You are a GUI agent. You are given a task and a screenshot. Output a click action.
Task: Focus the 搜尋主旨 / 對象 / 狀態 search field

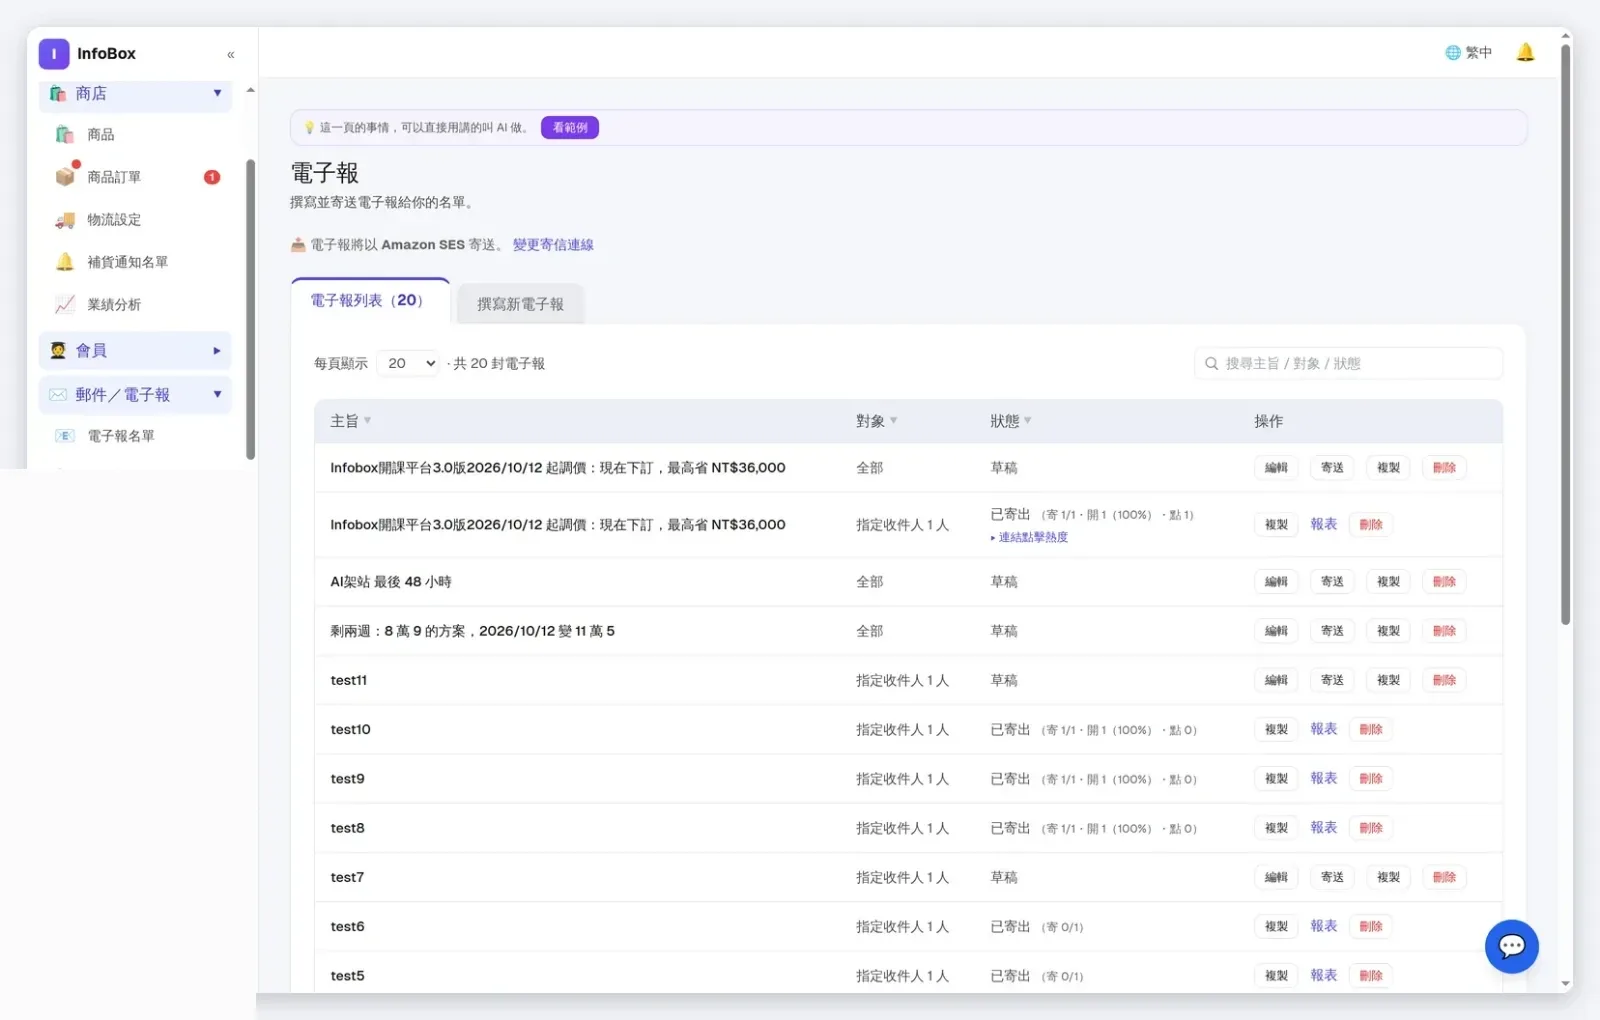coord(1348,363)
